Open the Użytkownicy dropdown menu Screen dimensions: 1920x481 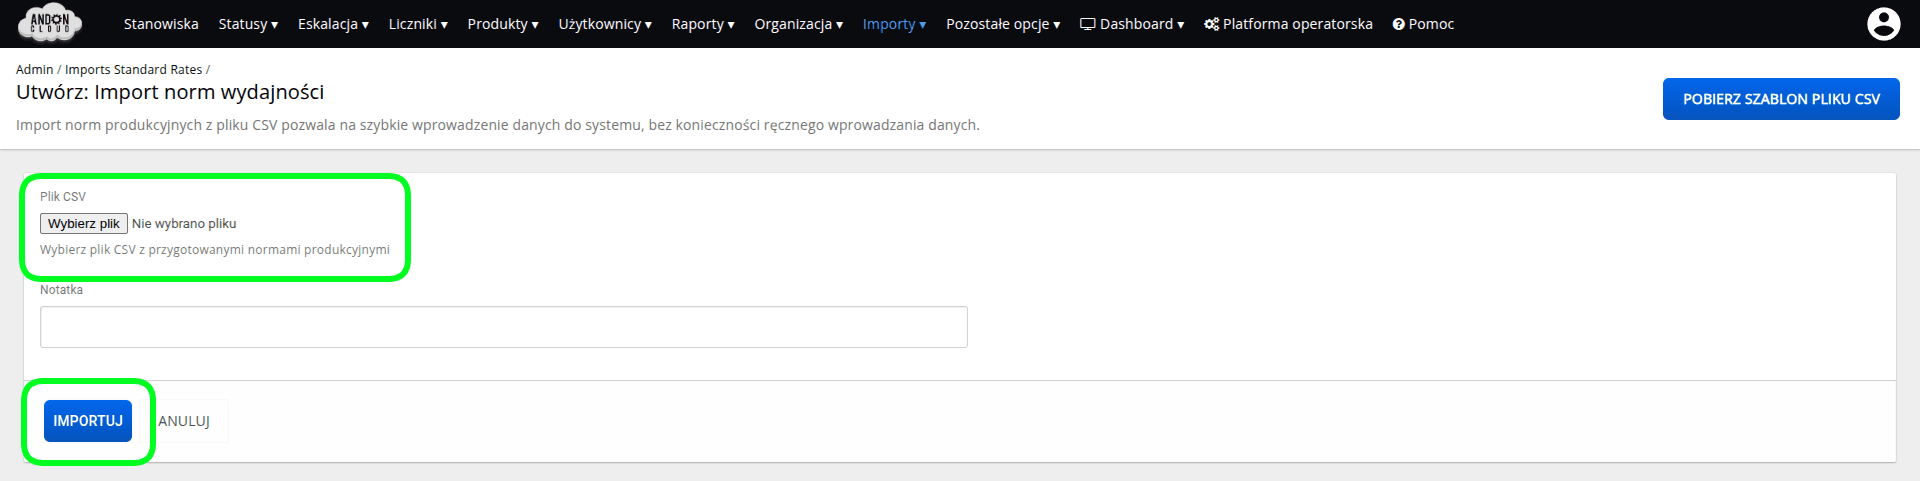[x=605, y=24]
